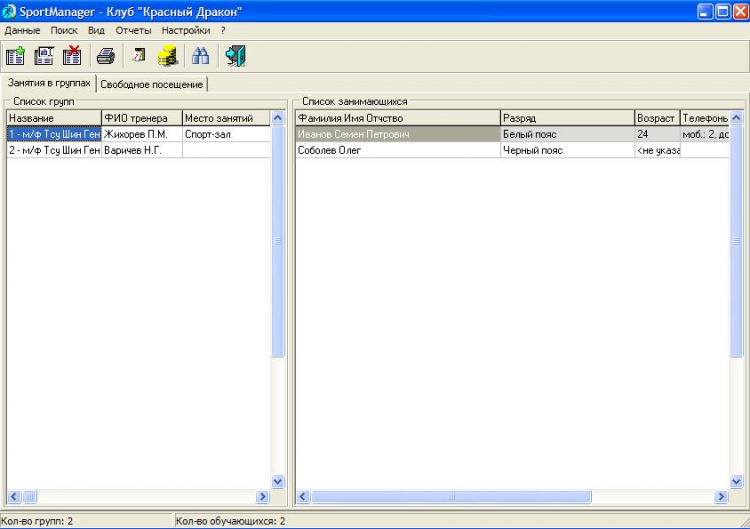Click groups list scroll up arrow

[x=277, y=118]
